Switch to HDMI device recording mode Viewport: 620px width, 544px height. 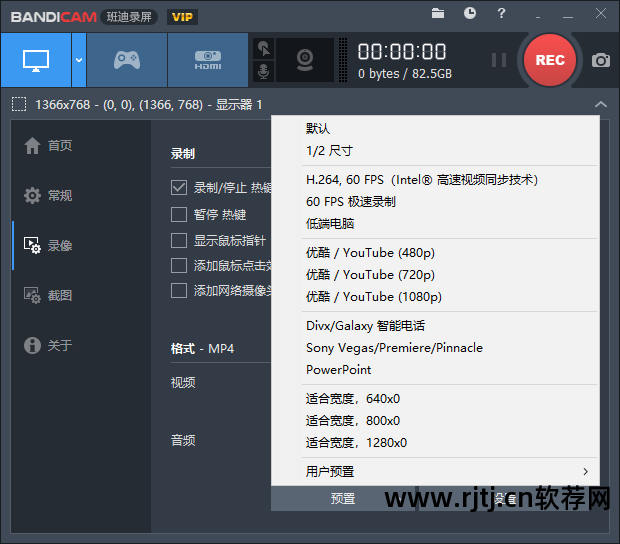(208, 60)
